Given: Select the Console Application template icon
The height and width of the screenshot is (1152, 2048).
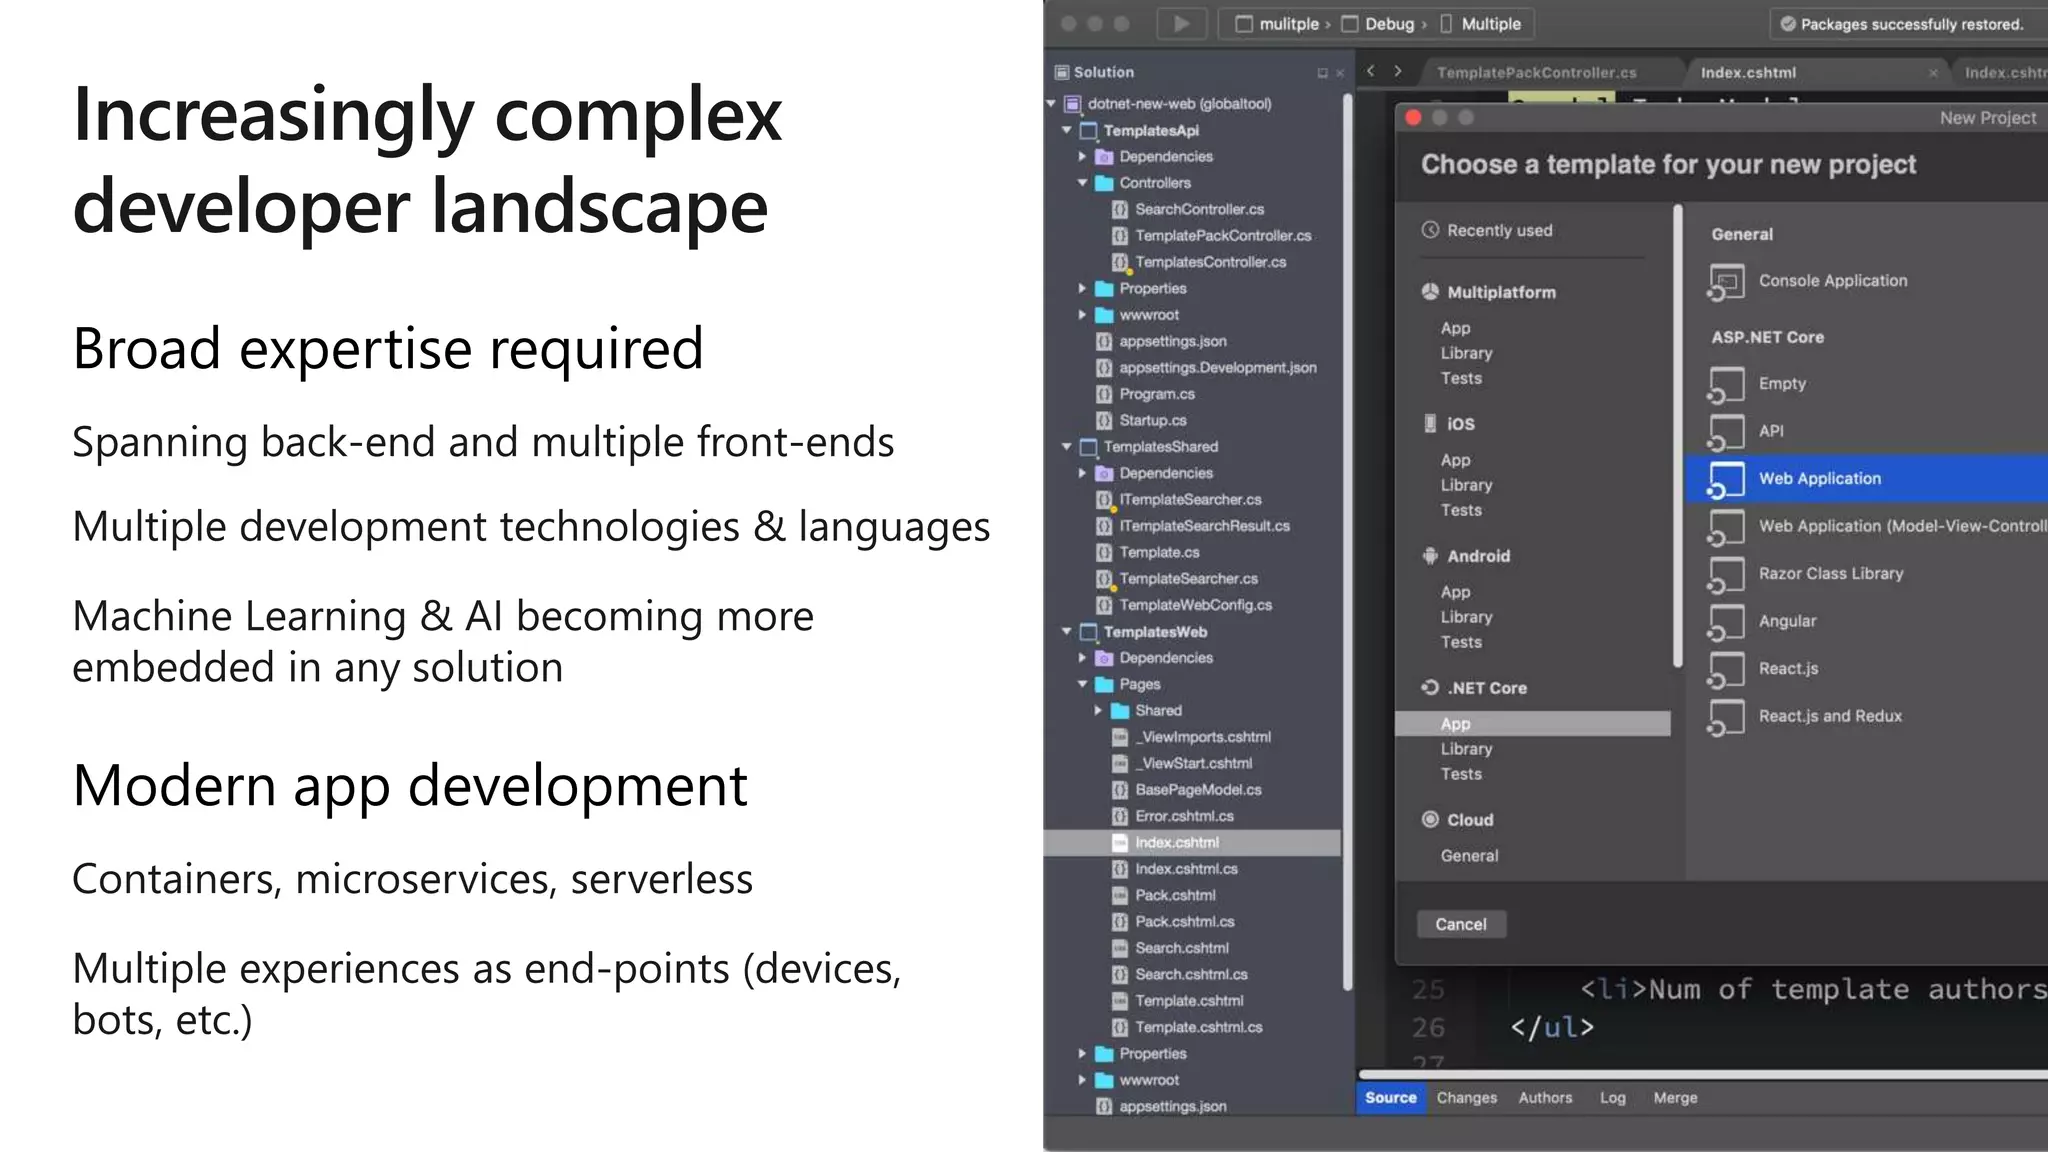Looking at the screenshot, I should (1726, 282).
